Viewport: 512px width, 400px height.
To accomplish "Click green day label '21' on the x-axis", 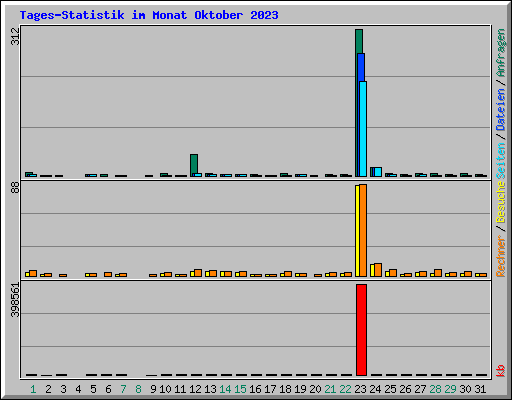I will pos(330,389).
